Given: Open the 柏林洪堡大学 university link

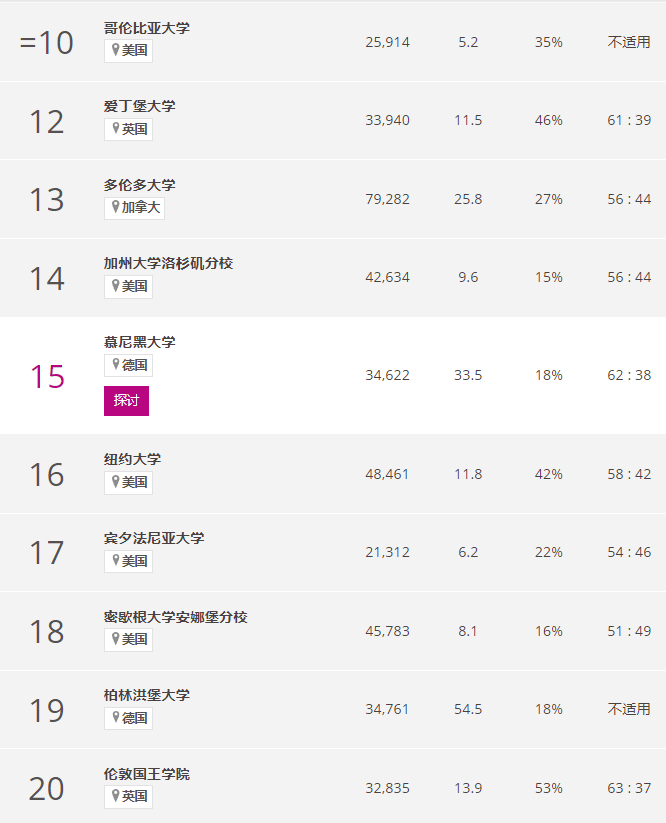Looking at the screenshot, I should 146,695.
